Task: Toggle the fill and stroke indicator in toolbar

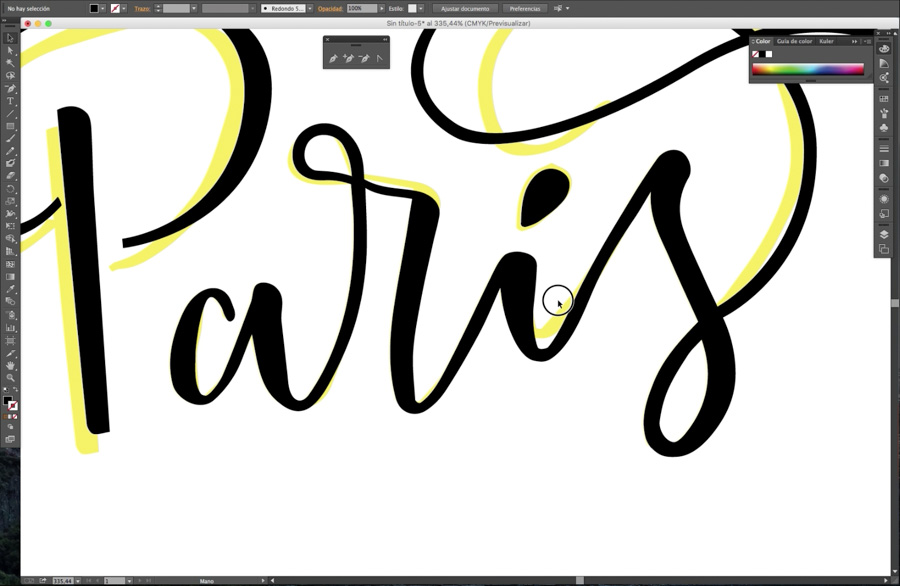Action: click(9, 402)
